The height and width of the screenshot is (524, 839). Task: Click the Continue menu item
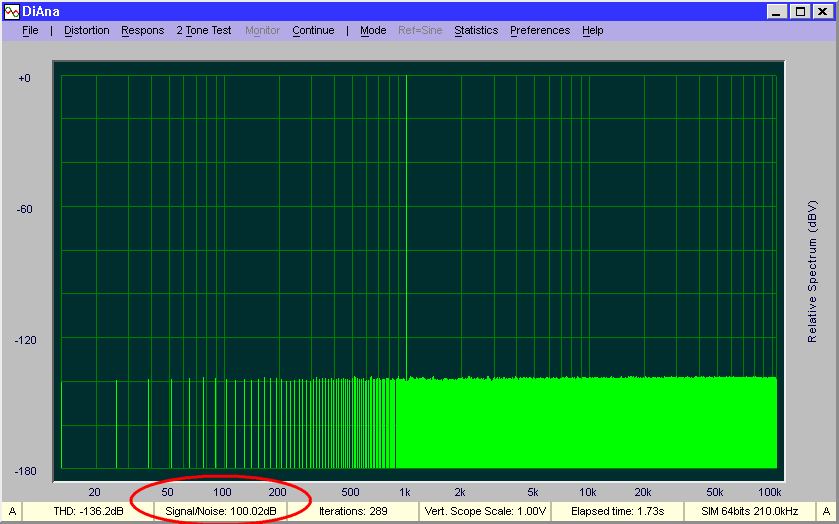pos(313,31)
